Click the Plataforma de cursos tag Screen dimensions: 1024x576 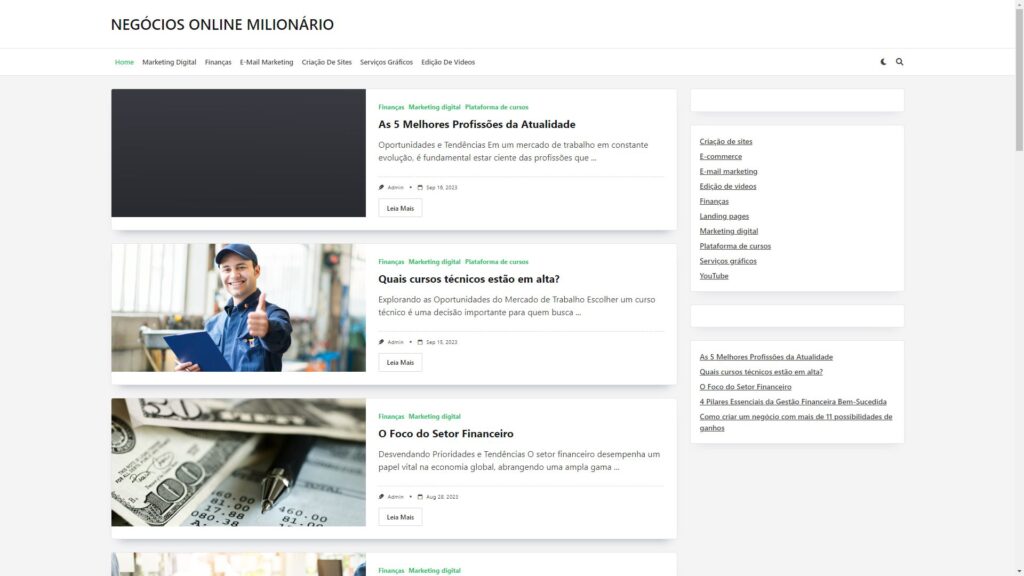pyautogui.click(x=497, y=107)
